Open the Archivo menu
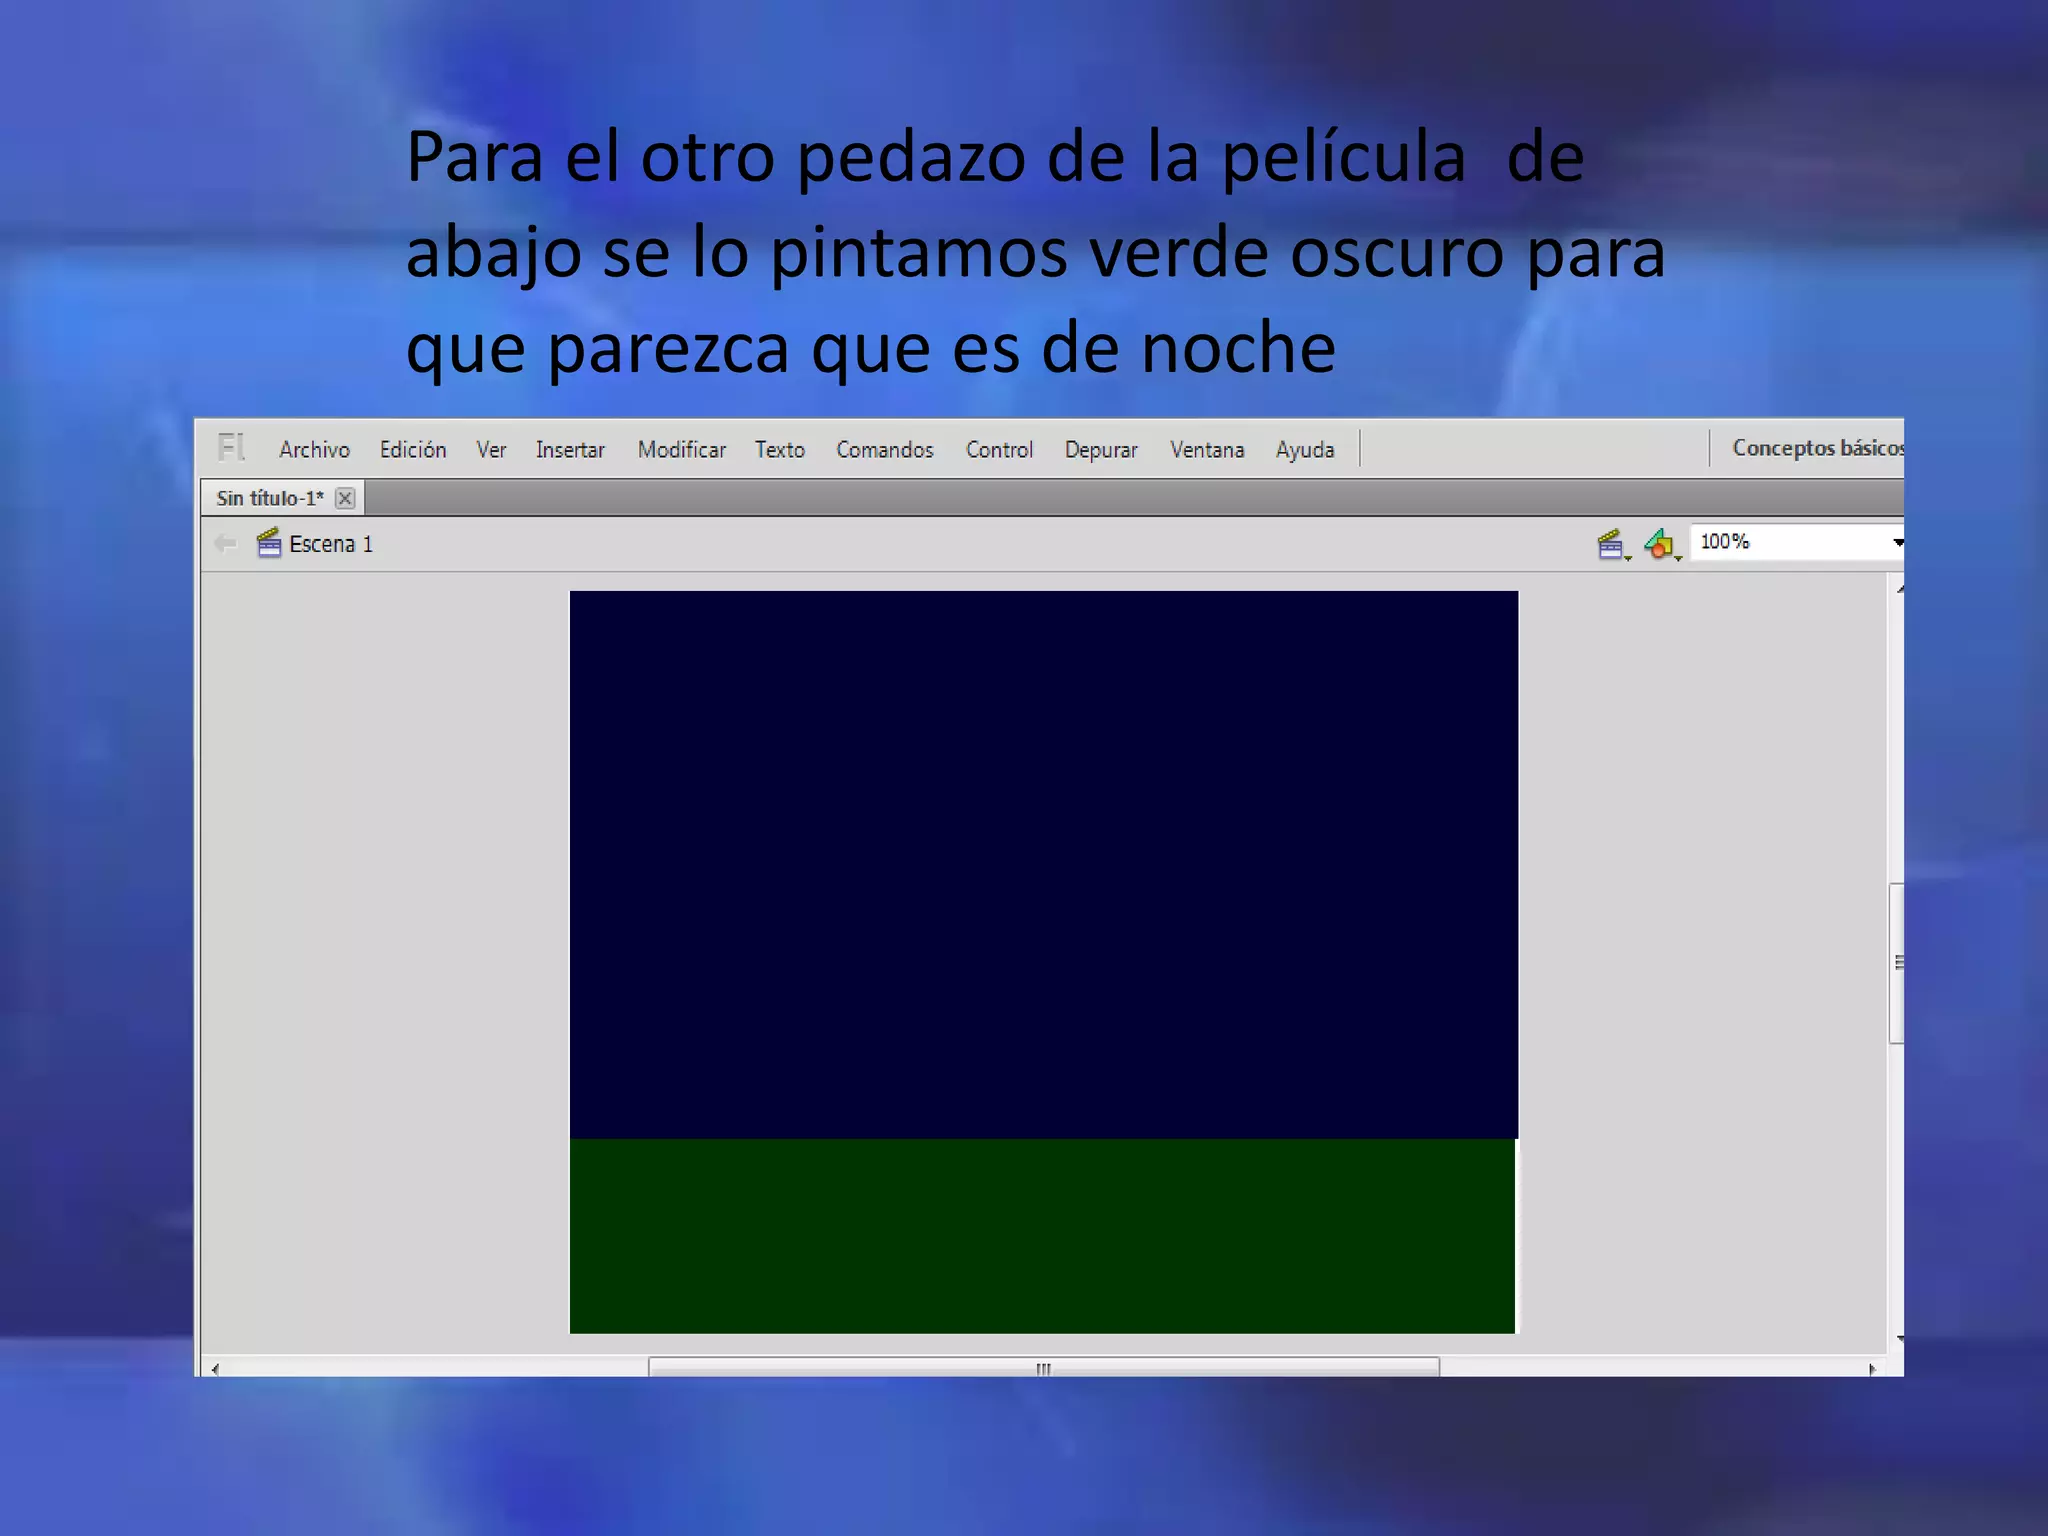The height and width of the screenshot is (1536, 2048). [x=314, y=450]
